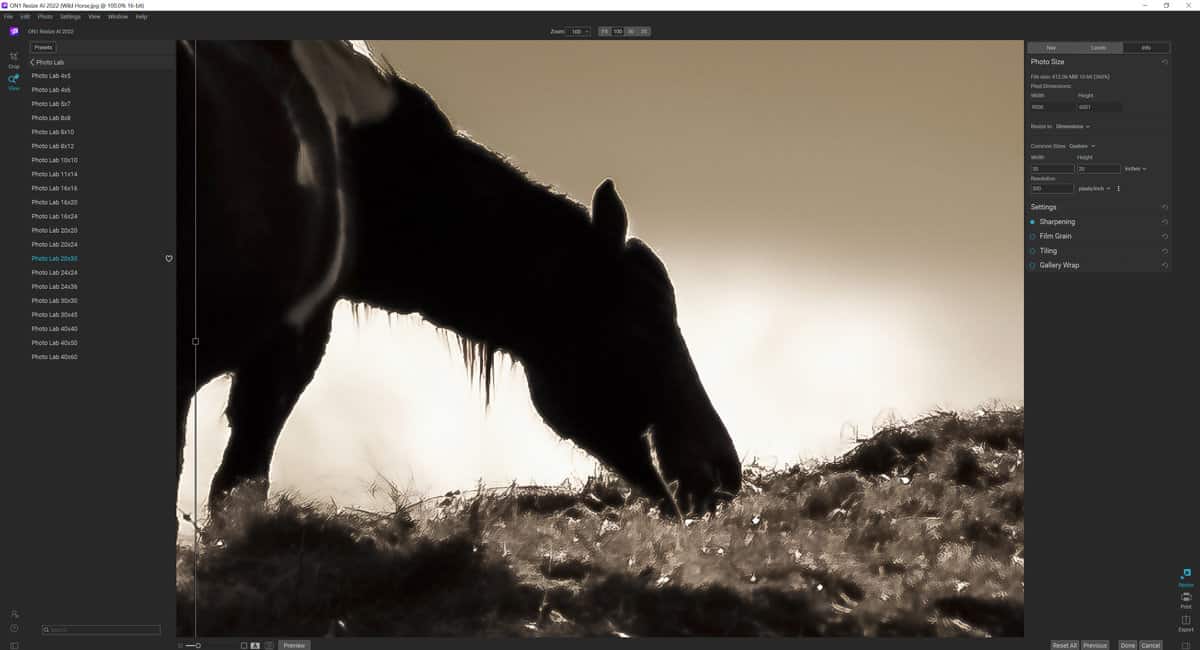Image resolution: width=1200 pixels, height=650 pixels.
Task: Switch to the Levels tab
Action: click(x=1099, y=47)
